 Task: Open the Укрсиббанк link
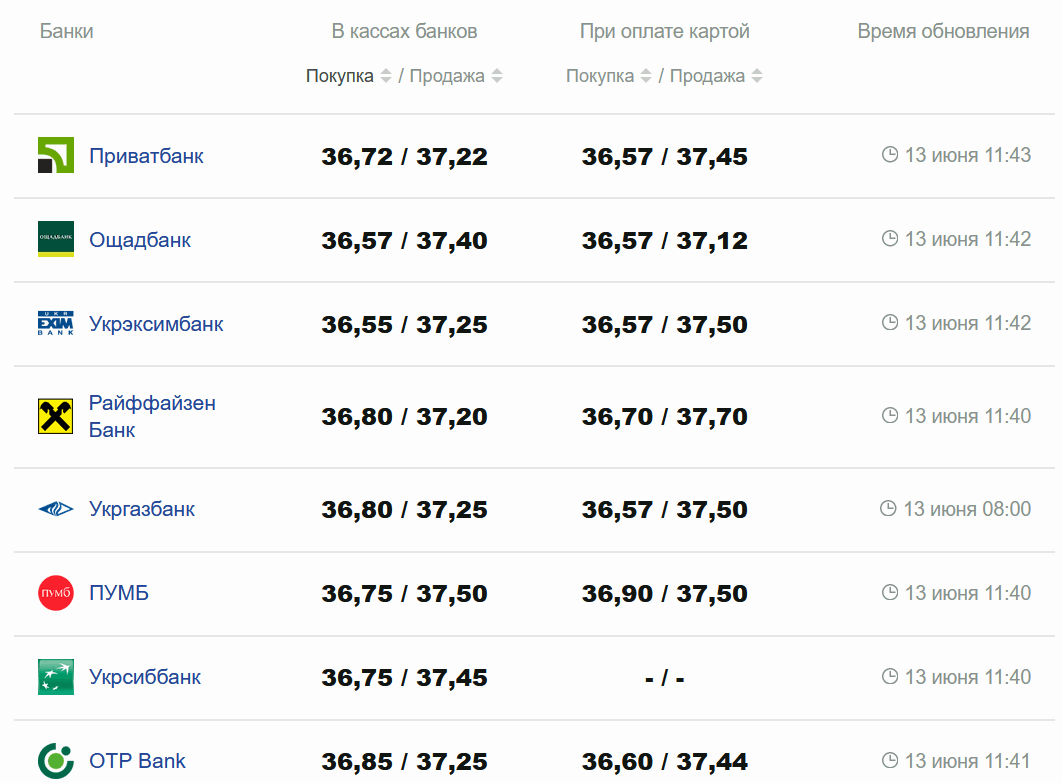(145, 677)
